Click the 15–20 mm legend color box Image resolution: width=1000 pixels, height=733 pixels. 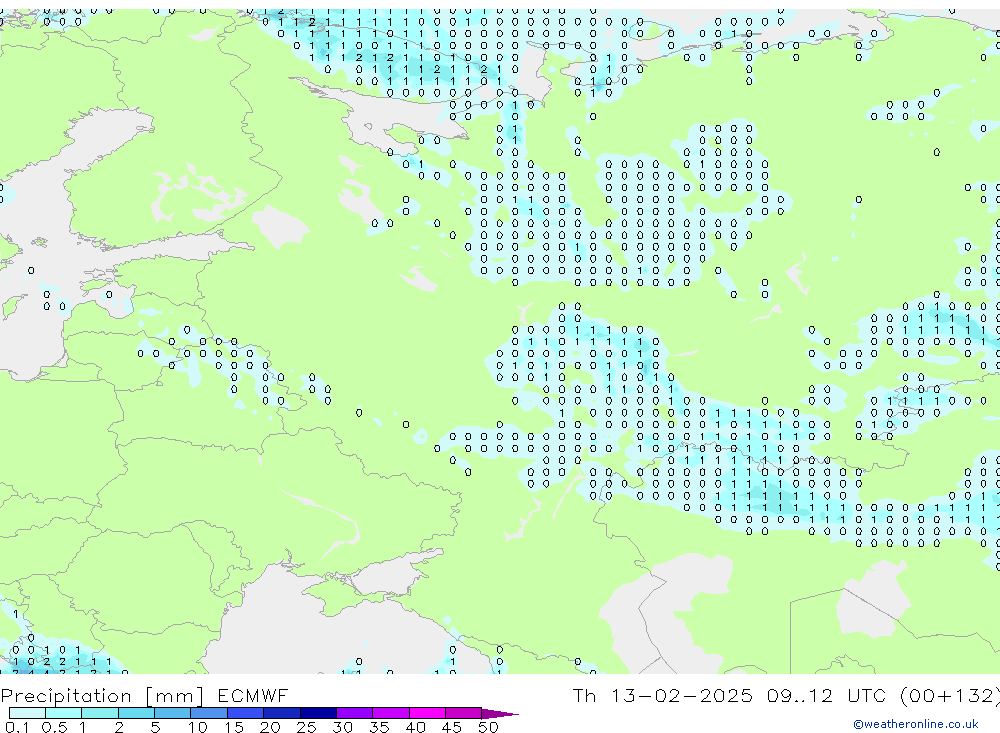(x=245, y=713)
